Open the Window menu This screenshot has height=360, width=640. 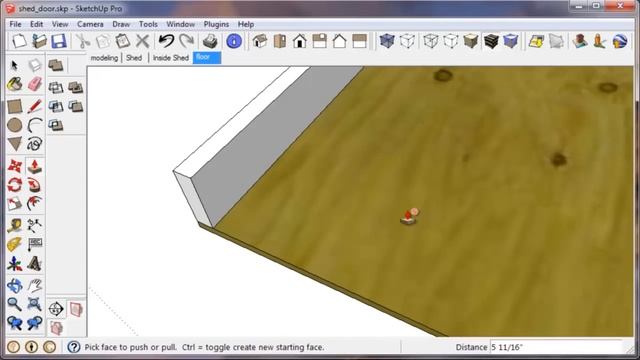click(x=180, y=24)
